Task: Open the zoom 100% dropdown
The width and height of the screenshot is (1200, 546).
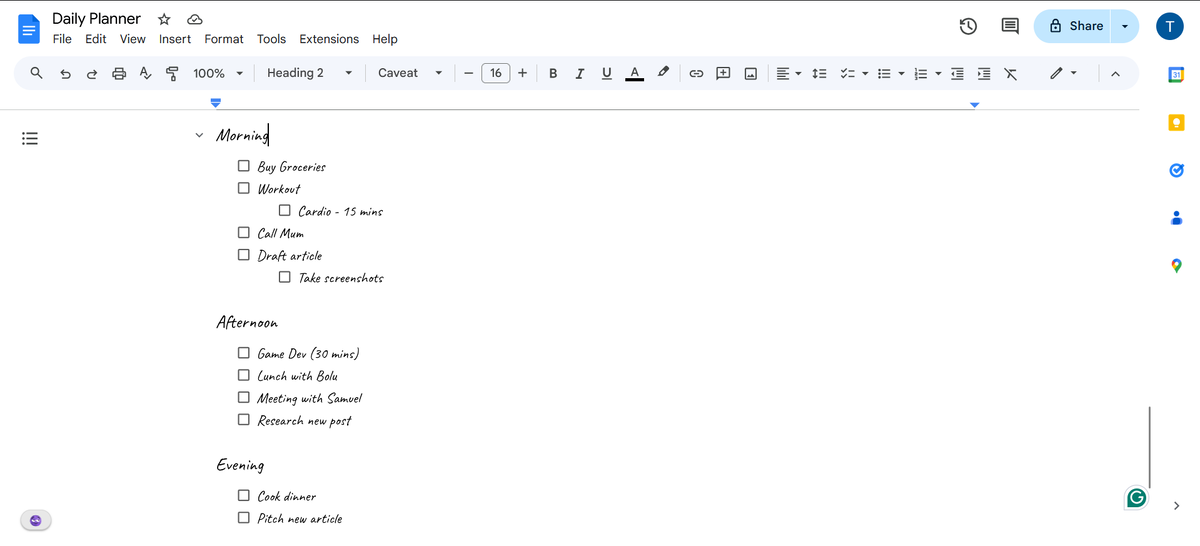Action: click(x=218, y=73)
